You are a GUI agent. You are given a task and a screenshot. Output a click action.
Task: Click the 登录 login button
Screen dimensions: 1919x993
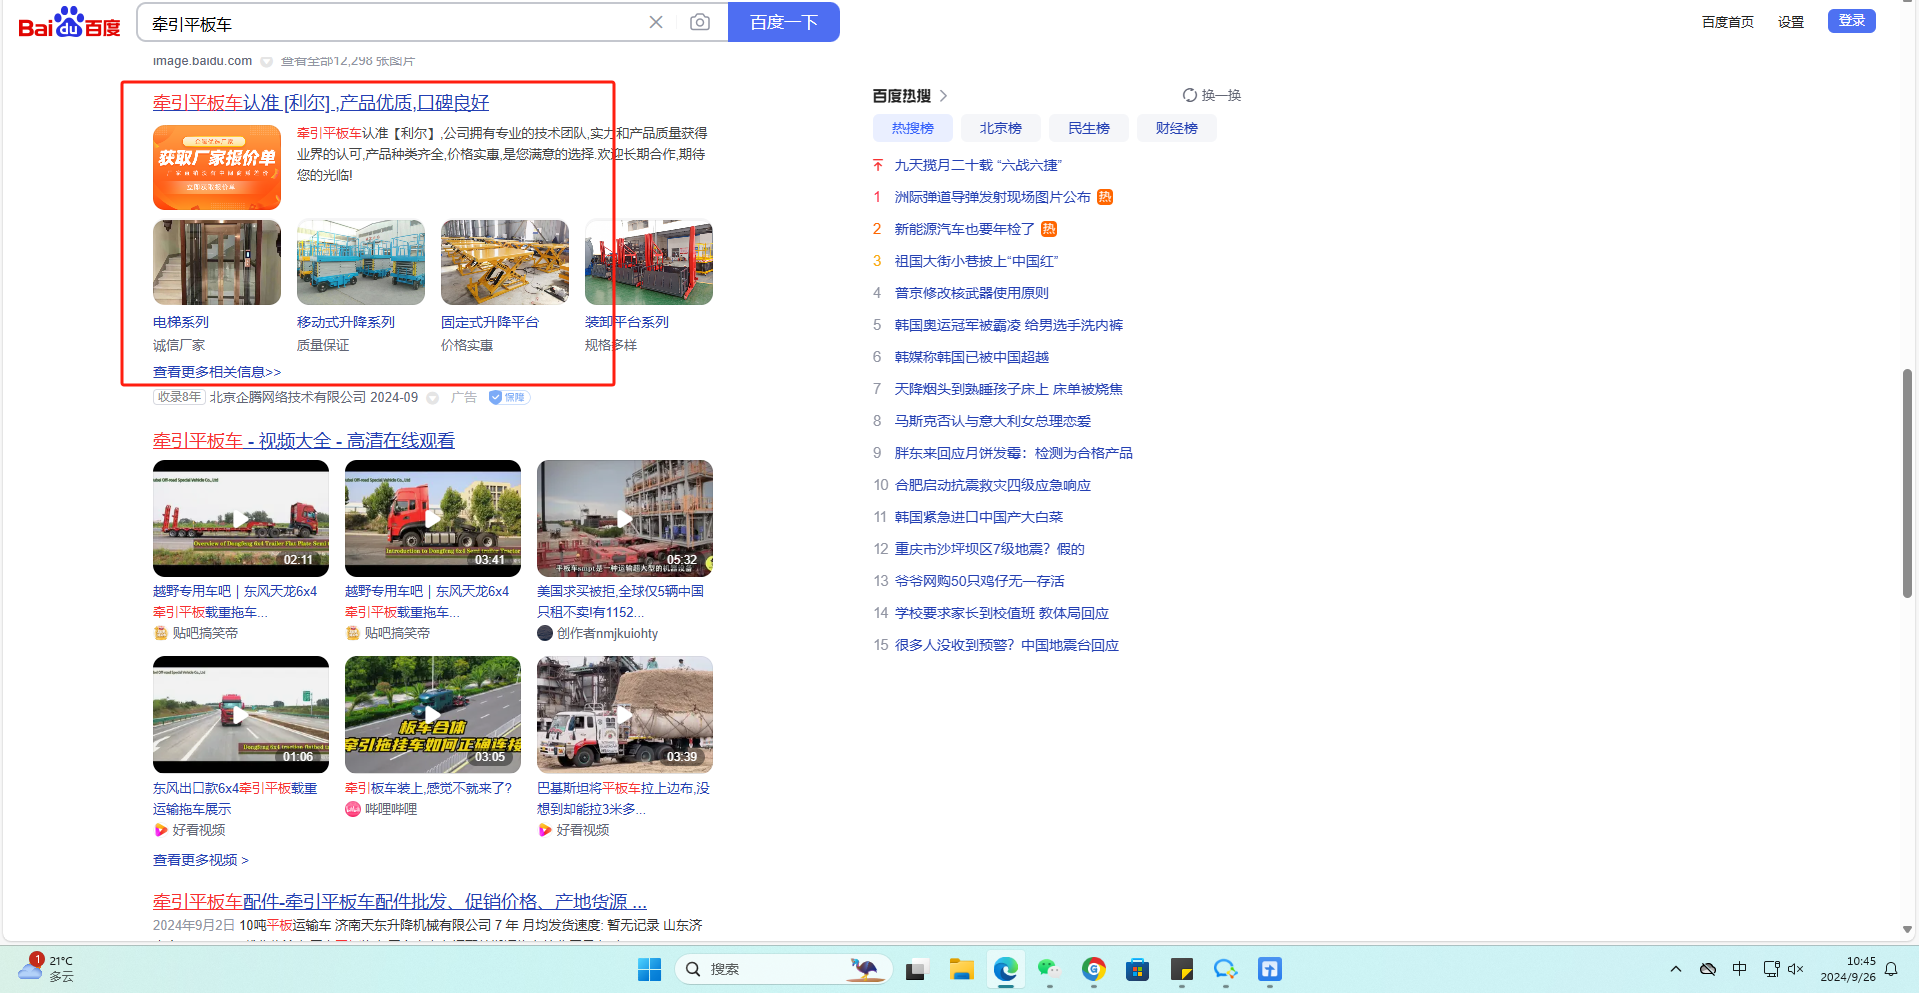point(1851,21)
